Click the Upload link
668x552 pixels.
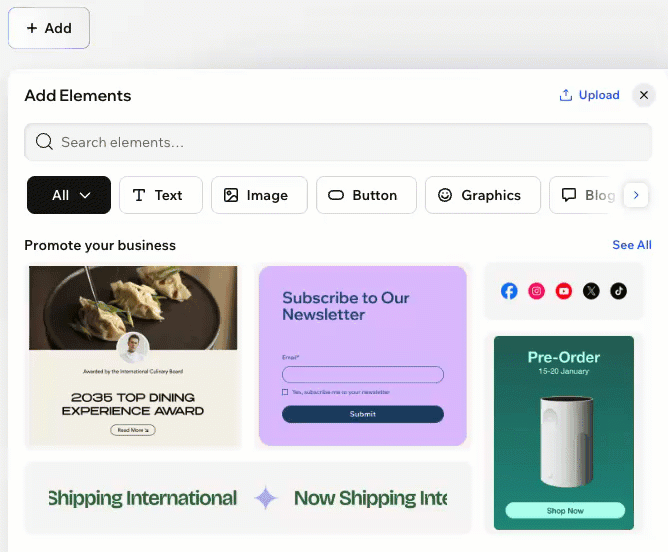(x=590, y=95)
